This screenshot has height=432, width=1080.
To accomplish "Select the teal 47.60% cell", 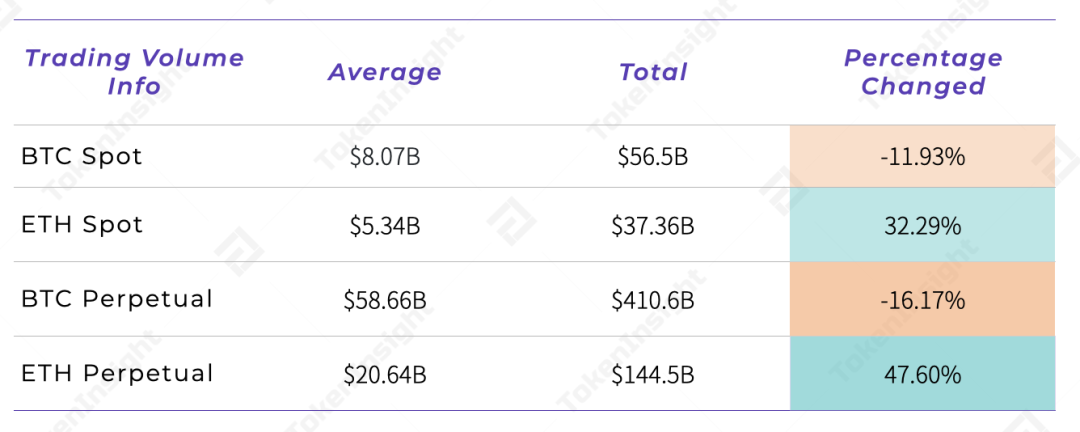I will pos(922,375).
